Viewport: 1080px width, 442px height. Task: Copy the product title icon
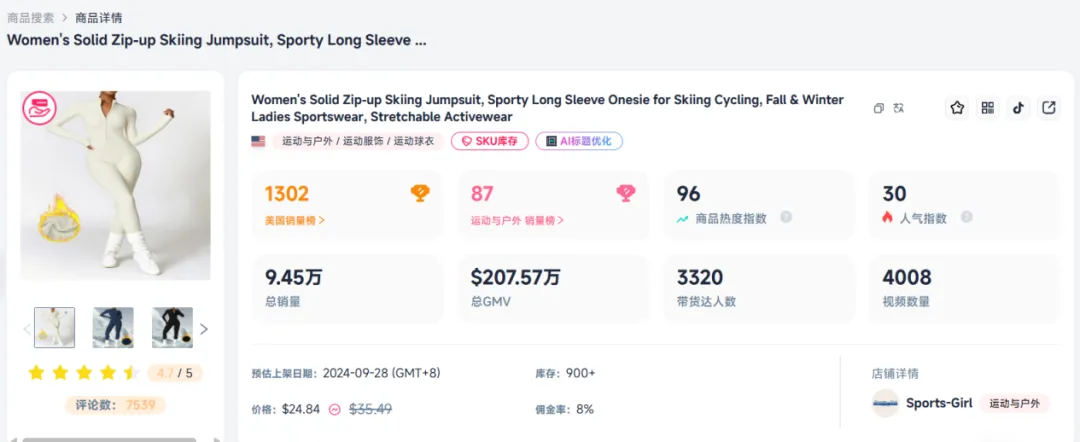[878, 108]
